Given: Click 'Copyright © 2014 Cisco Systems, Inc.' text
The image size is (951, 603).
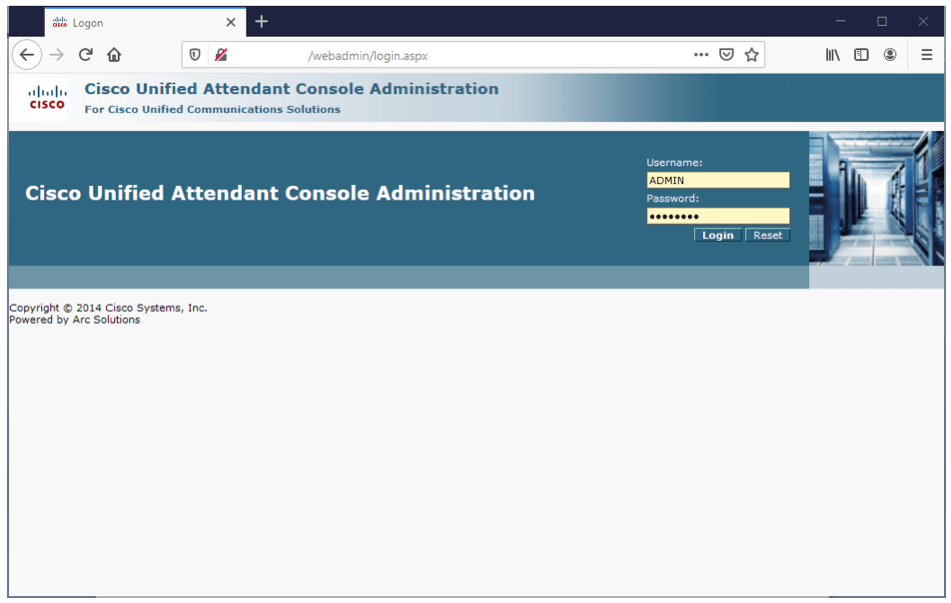Looking at the screenshot, I should 108,308.
